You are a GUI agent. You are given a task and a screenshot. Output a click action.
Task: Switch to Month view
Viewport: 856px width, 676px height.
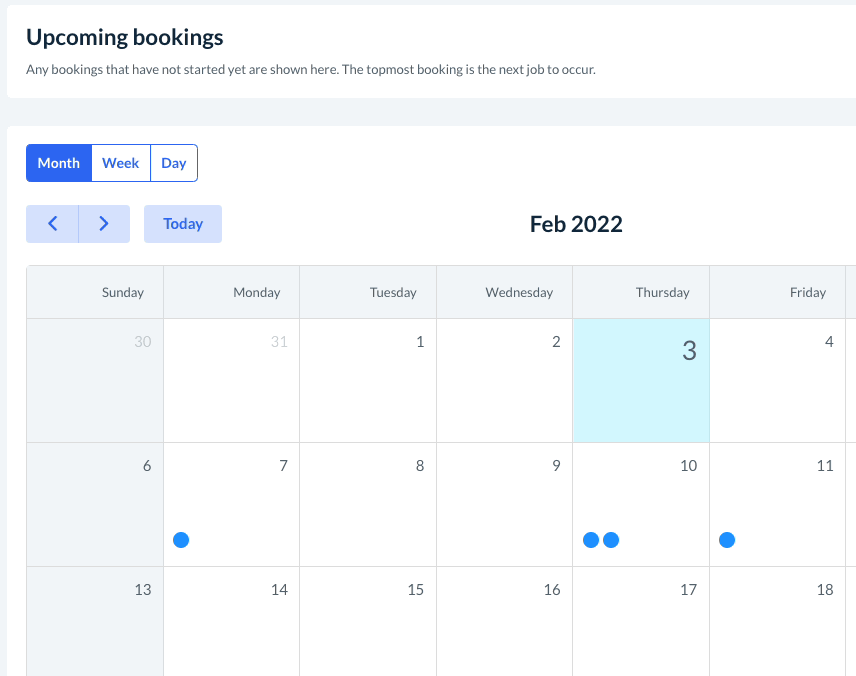59,163
